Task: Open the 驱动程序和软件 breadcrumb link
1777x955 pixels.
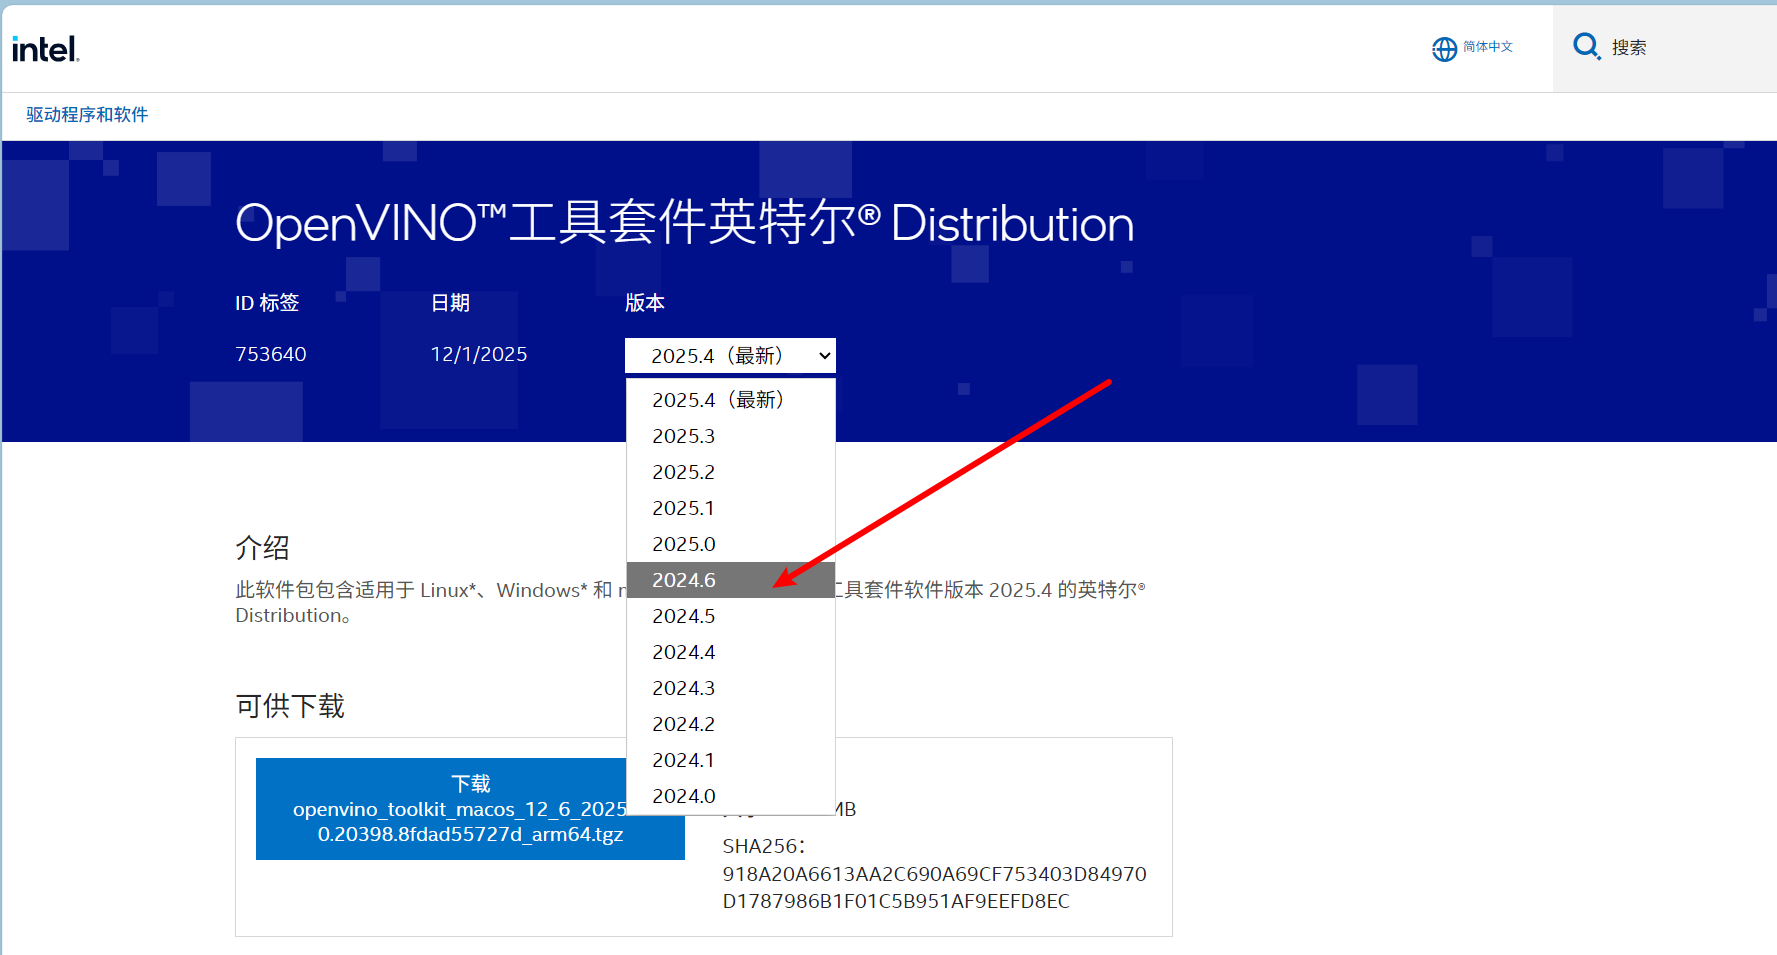Action: [87, 115]
